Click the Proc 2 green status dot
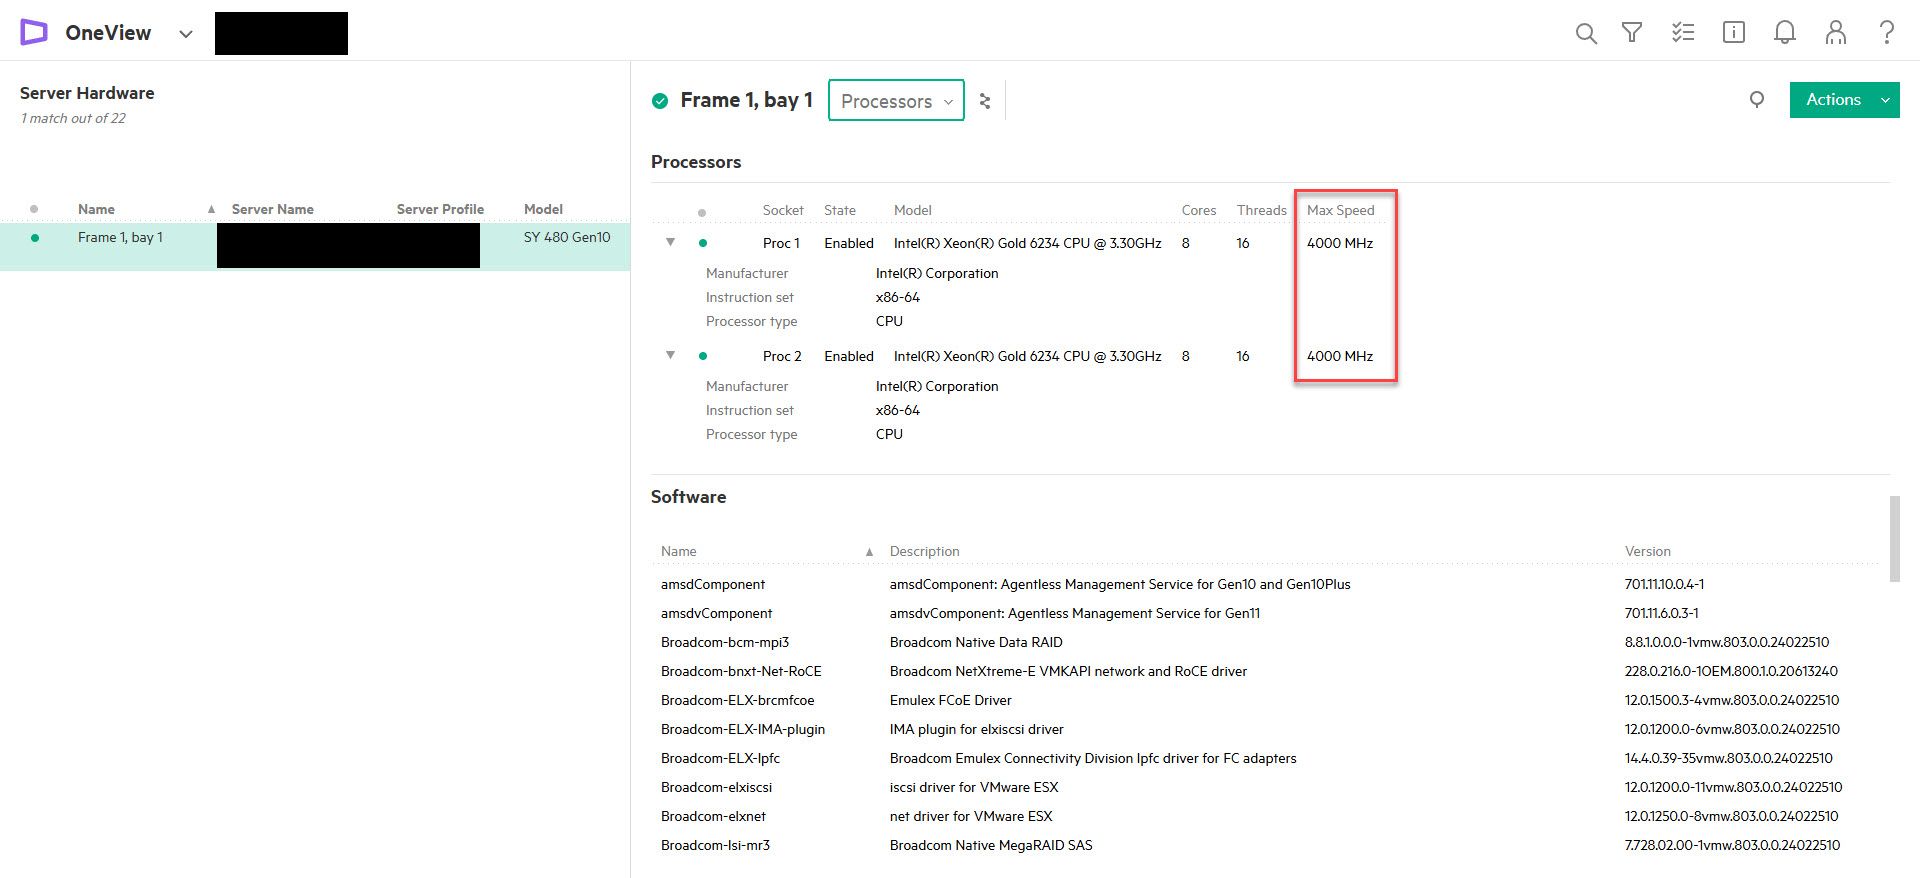Screen dimensions: 1920x878 [x=703, y=356]
